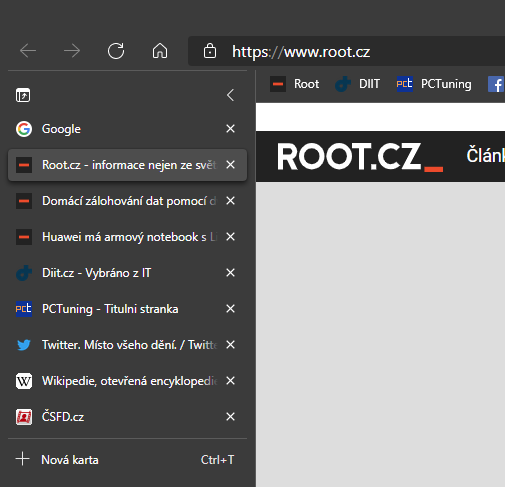Image resolution: width=505 pixels, height=487 pixels.
Task: Reload the current page
Action: coord(116,51)
